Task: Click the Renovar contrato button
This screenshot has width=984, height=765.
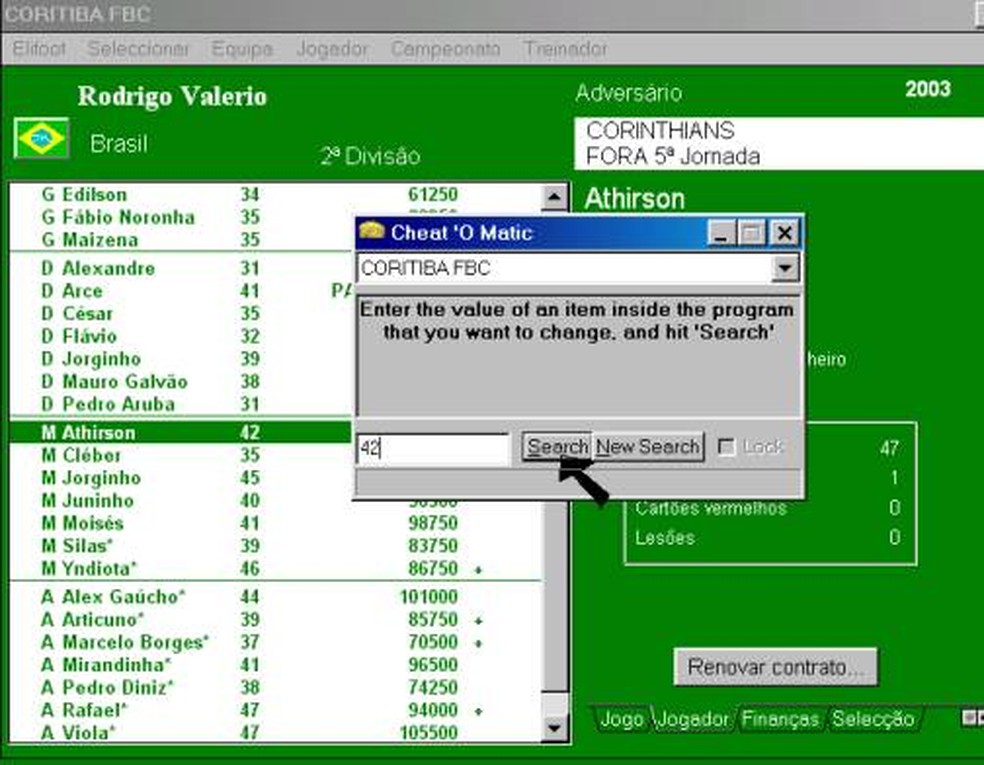Action: pyautogui.click(x=775, y=666)
